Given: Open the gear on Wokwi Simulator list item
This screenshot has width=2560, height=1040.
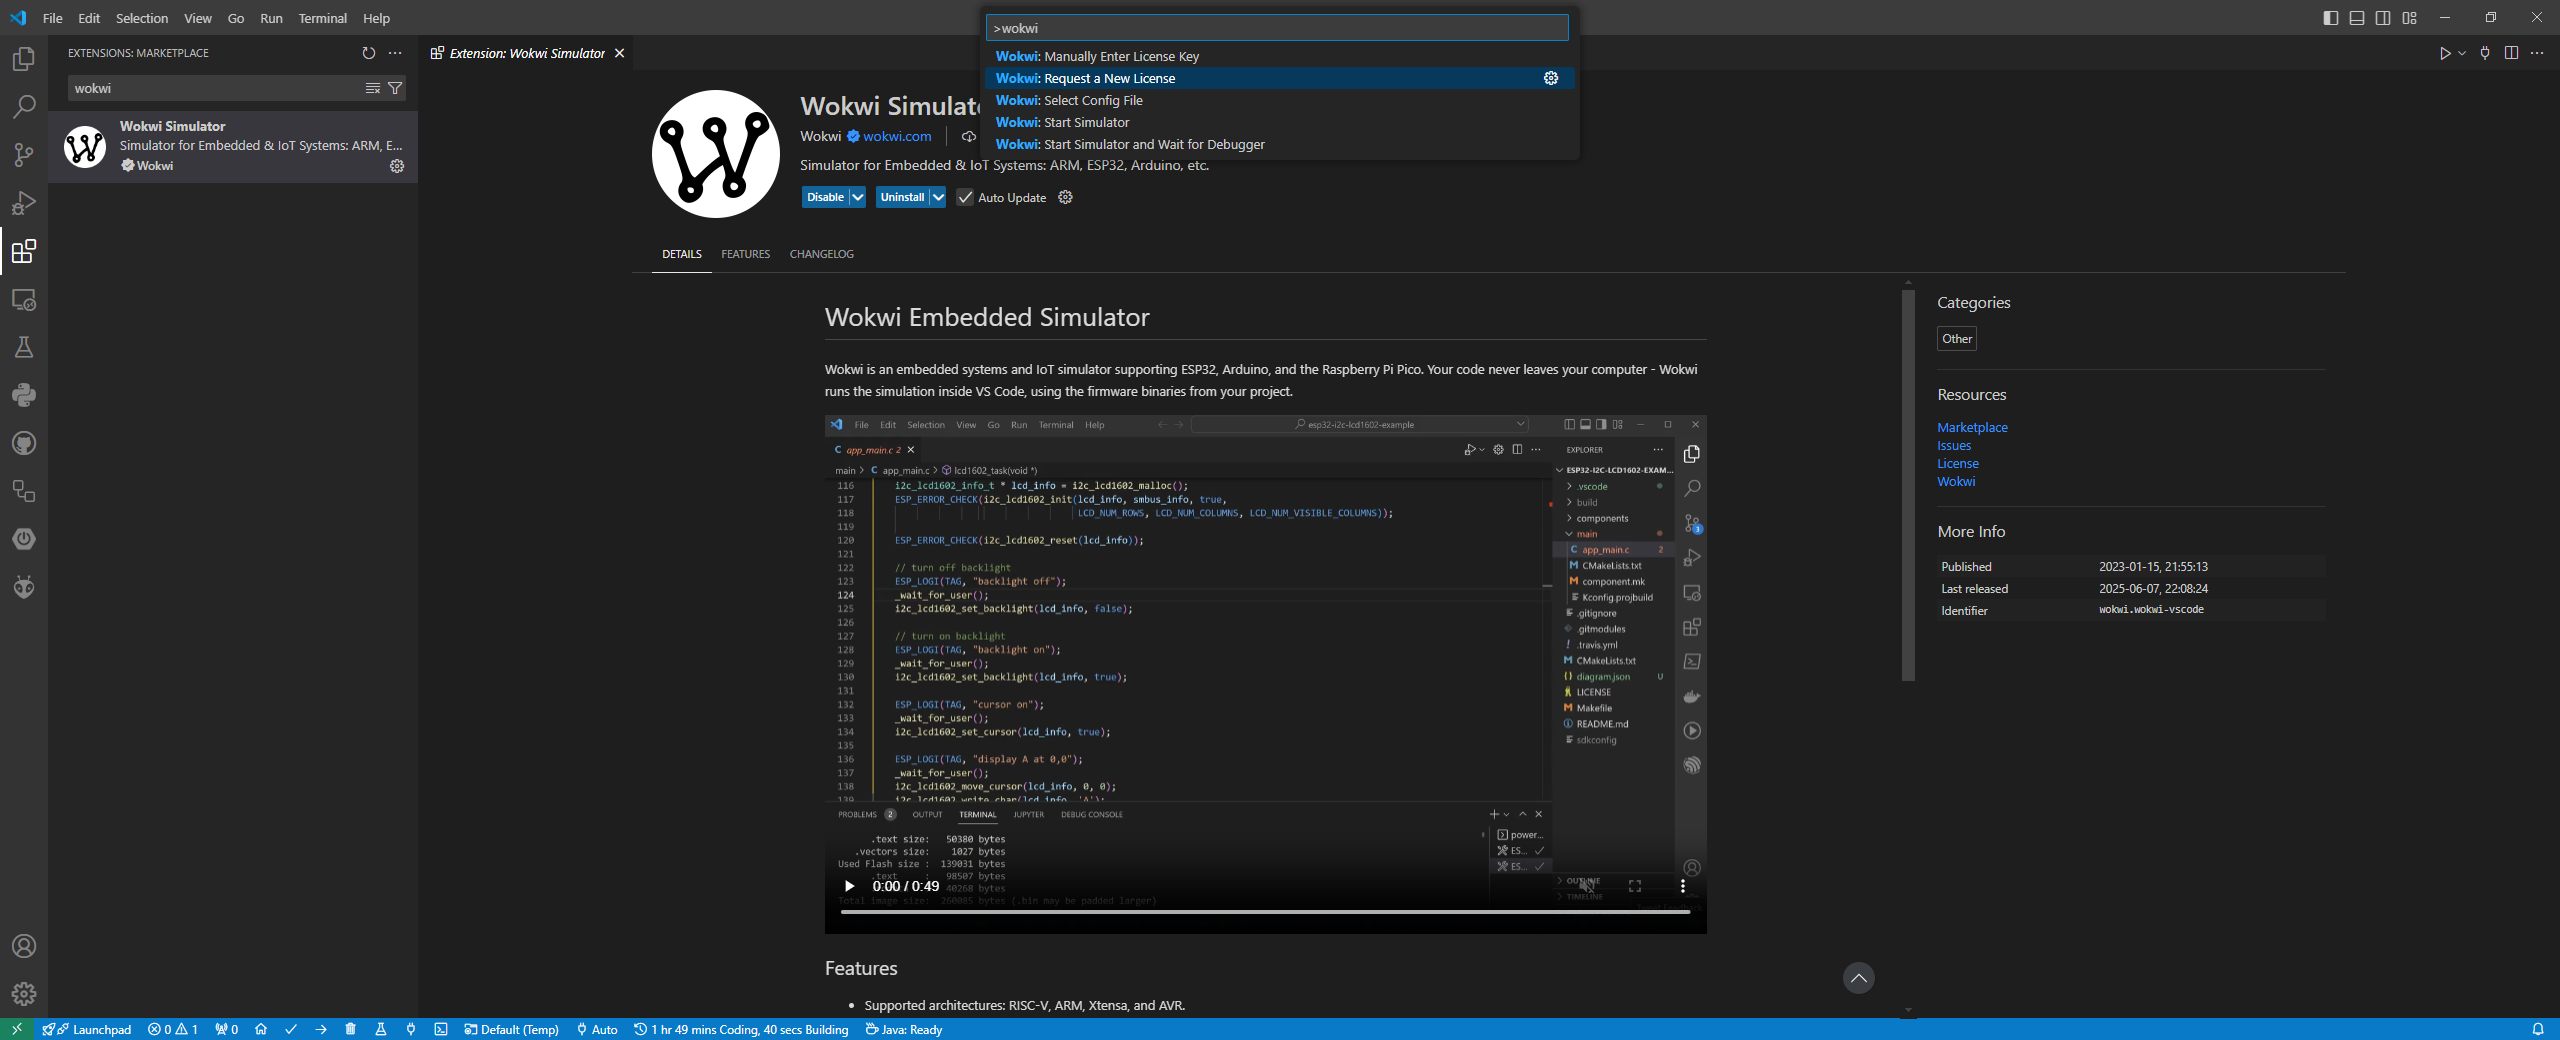Looking at the screenshot, I should (x=397, y=166).
